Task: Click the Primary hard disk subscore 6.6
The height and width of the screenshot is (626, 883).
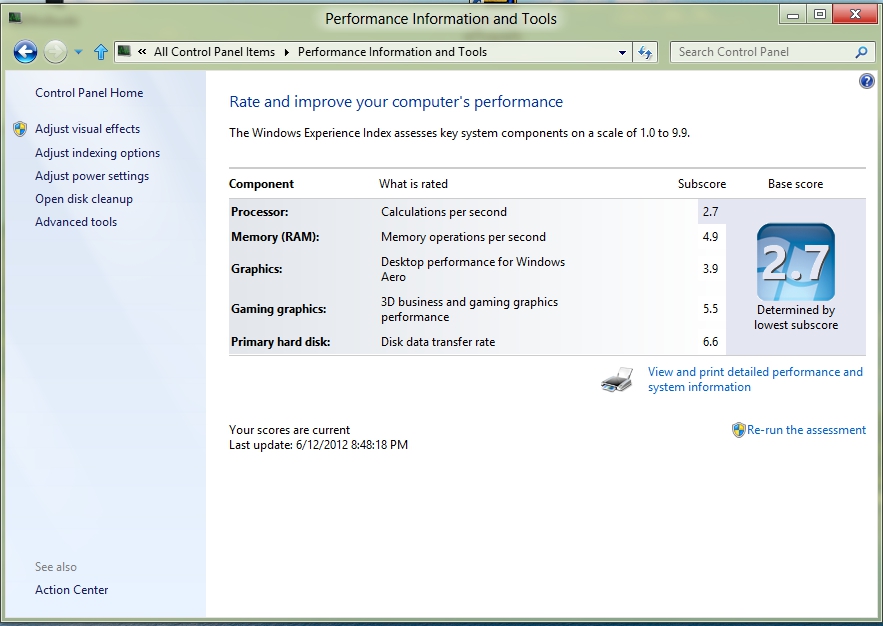Action: (711, 342)
